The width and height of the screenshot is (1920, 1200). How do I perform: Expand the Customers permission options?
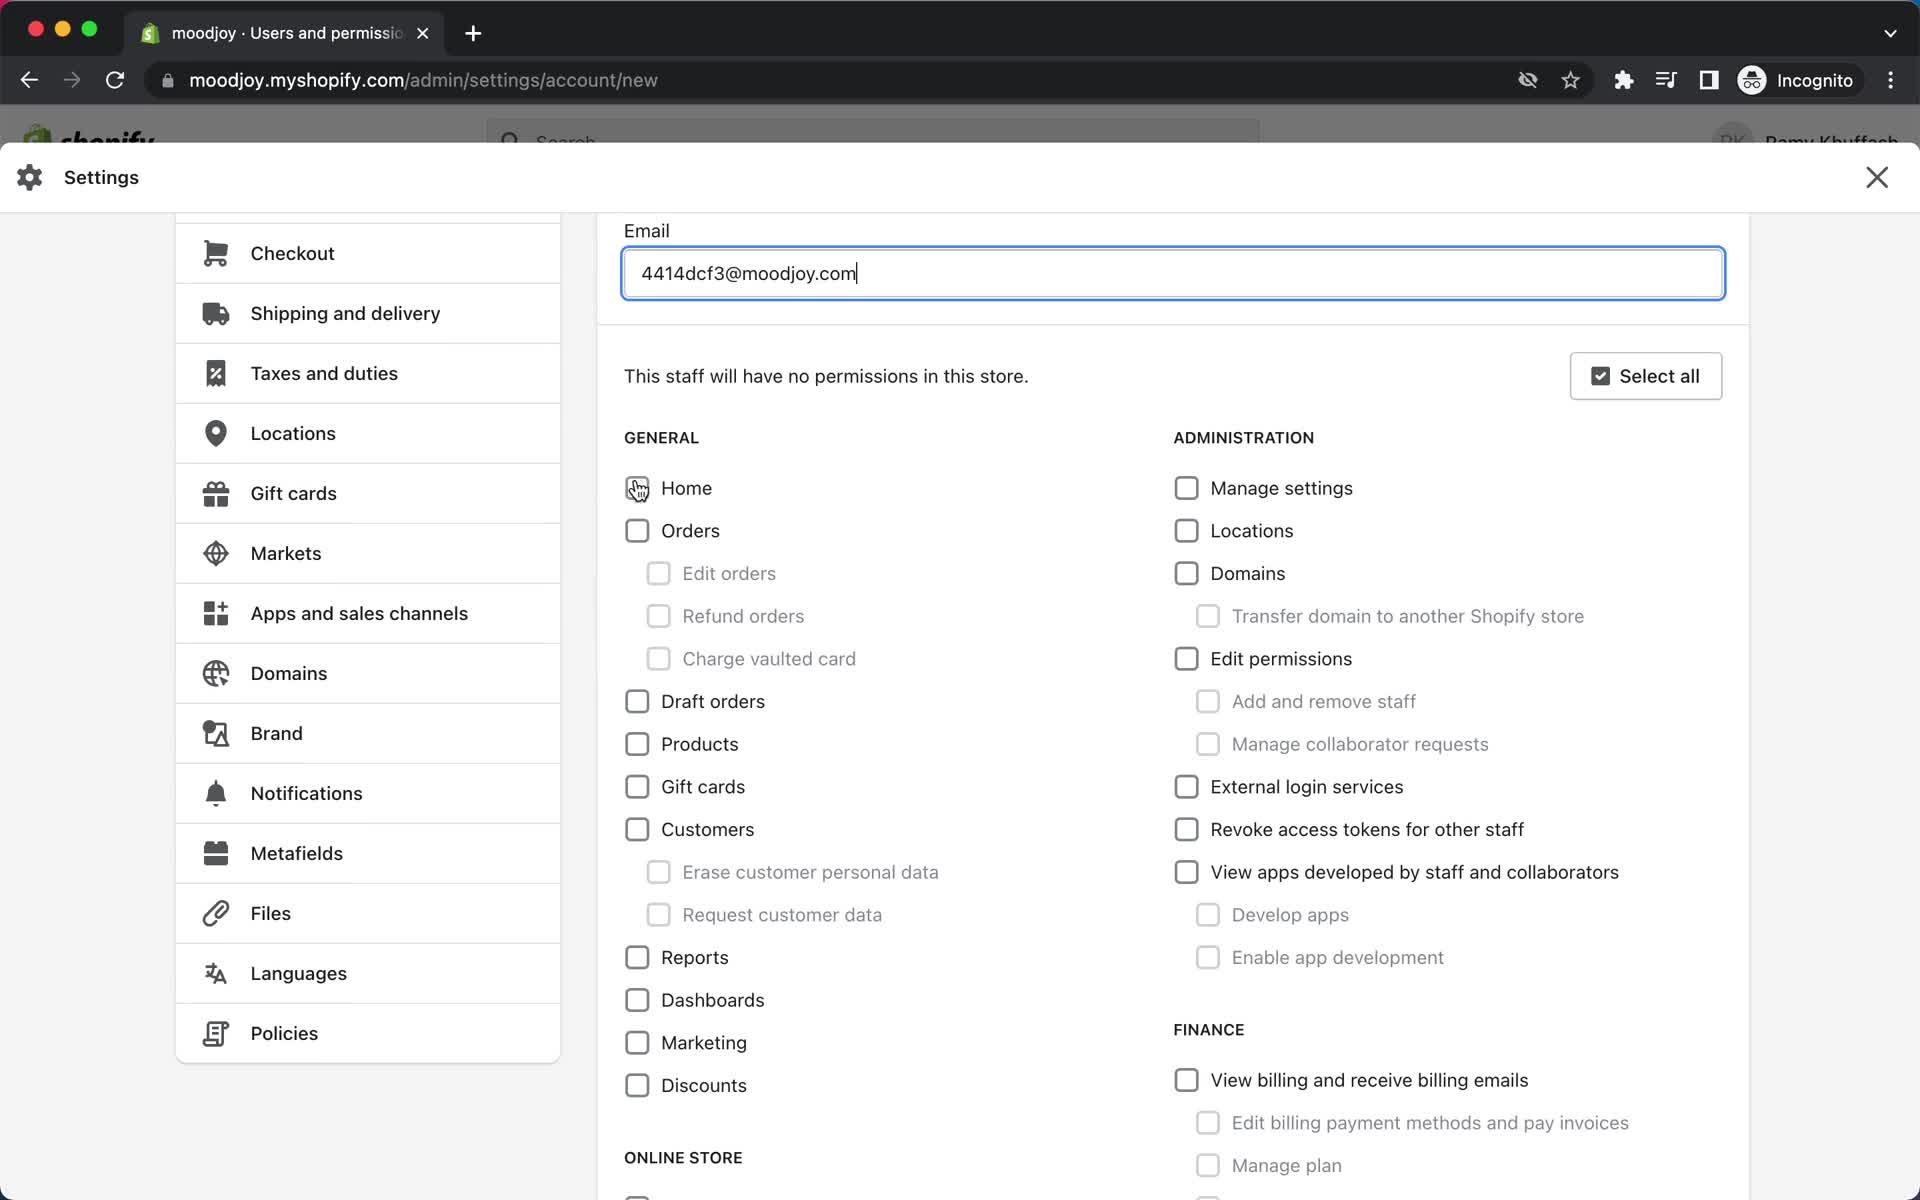pyautogui.click(x=636, y=828)
